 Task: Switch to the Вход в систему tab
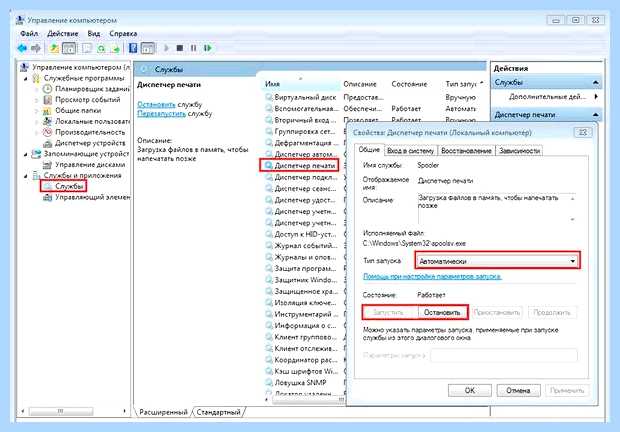pos(410,151)
